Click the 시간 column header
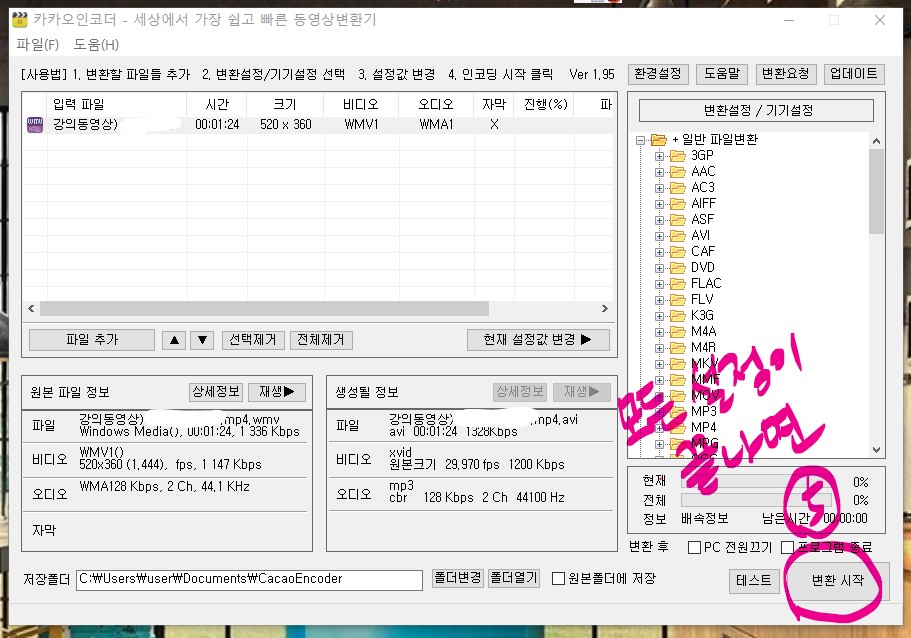Image resolution: width=911 pixels, height=638 pixels. click(217, 104)
